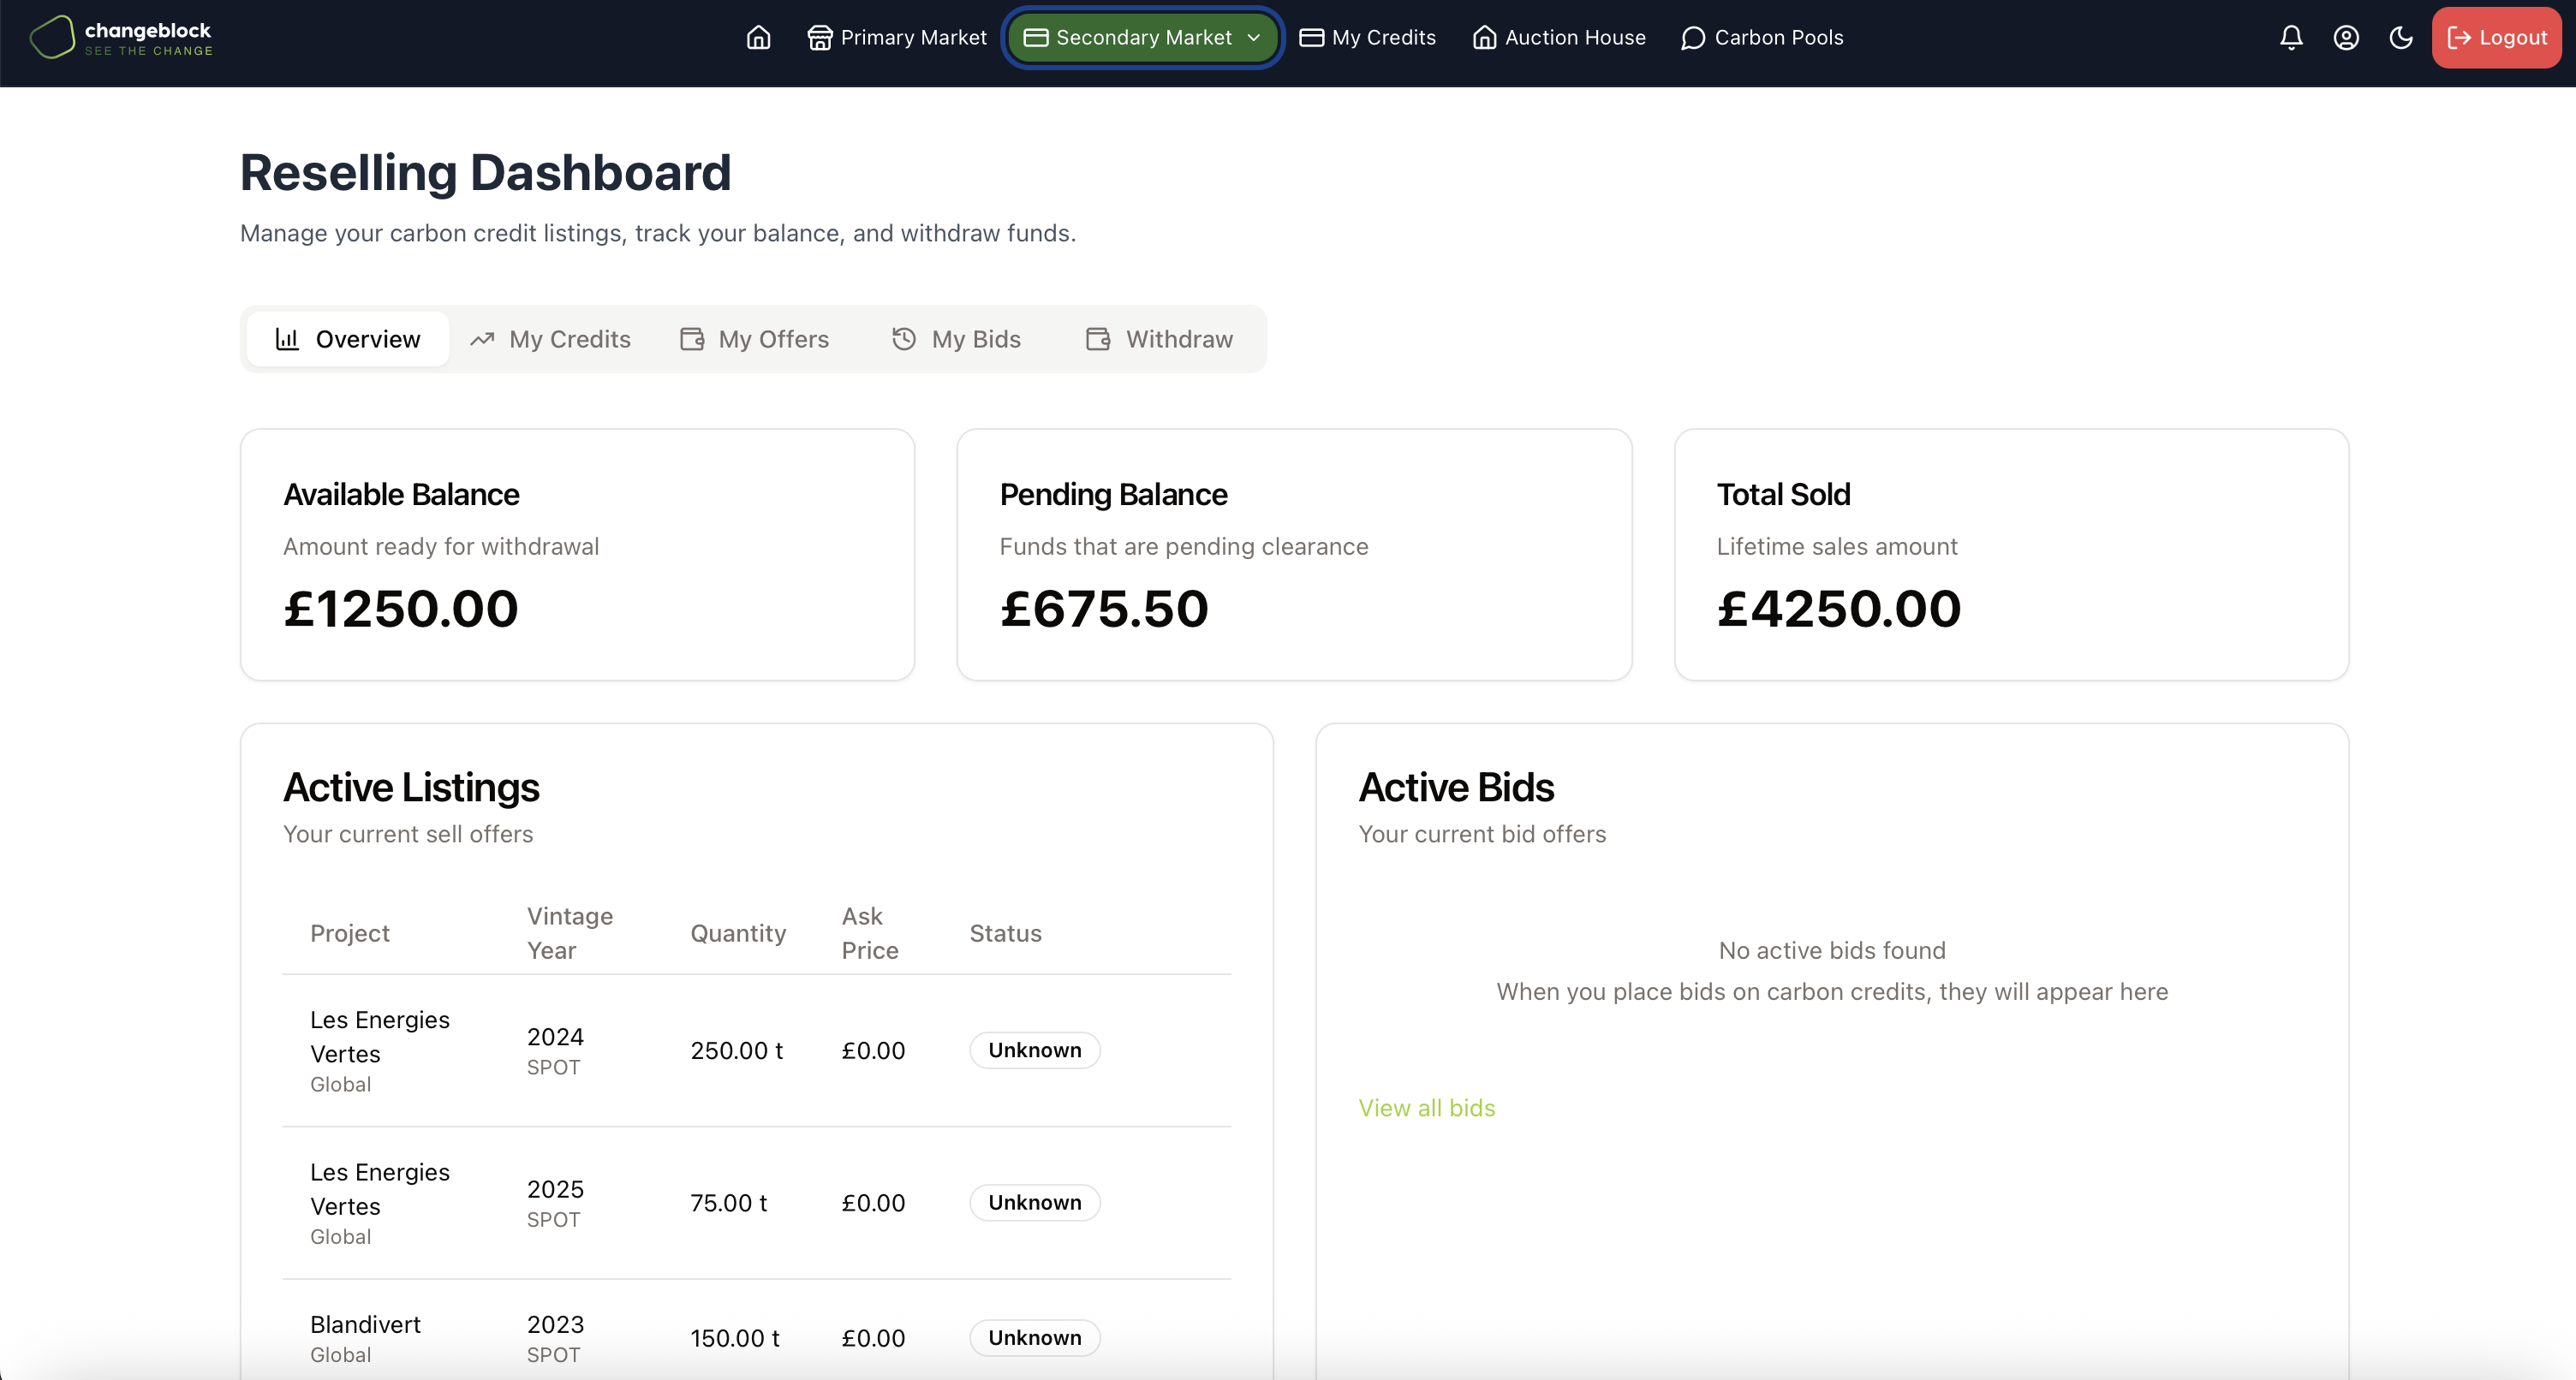The width and height of the screenshot is (2576, 1380).
Task: Click the Overview bar chart icon
Action: [287, 339]
